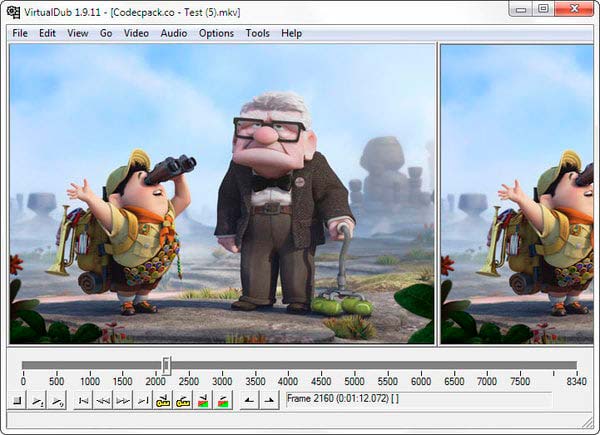Click the seek slider thumb at frame 2160

(166, 366)
